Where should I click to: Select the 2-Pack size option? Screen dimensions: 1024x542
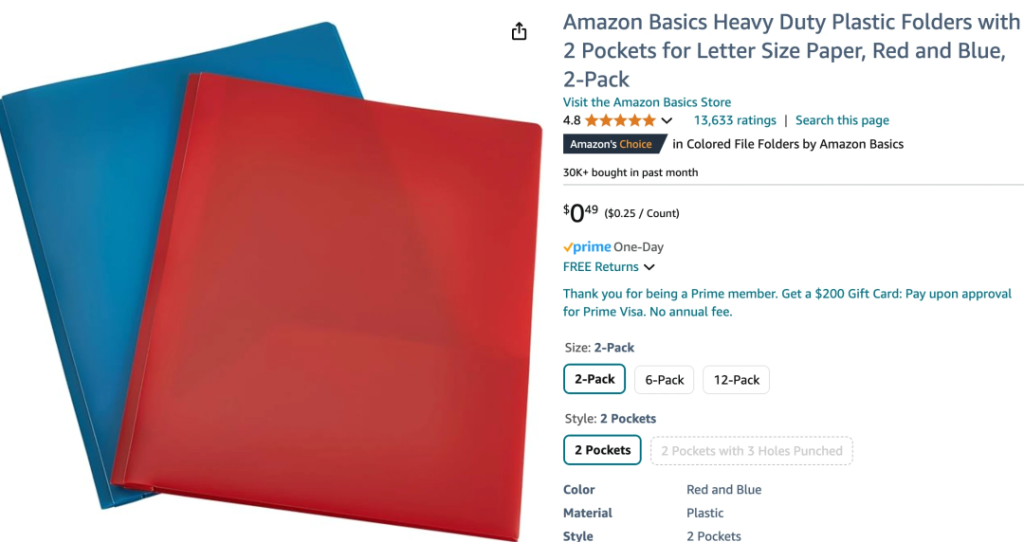(594, 379)
